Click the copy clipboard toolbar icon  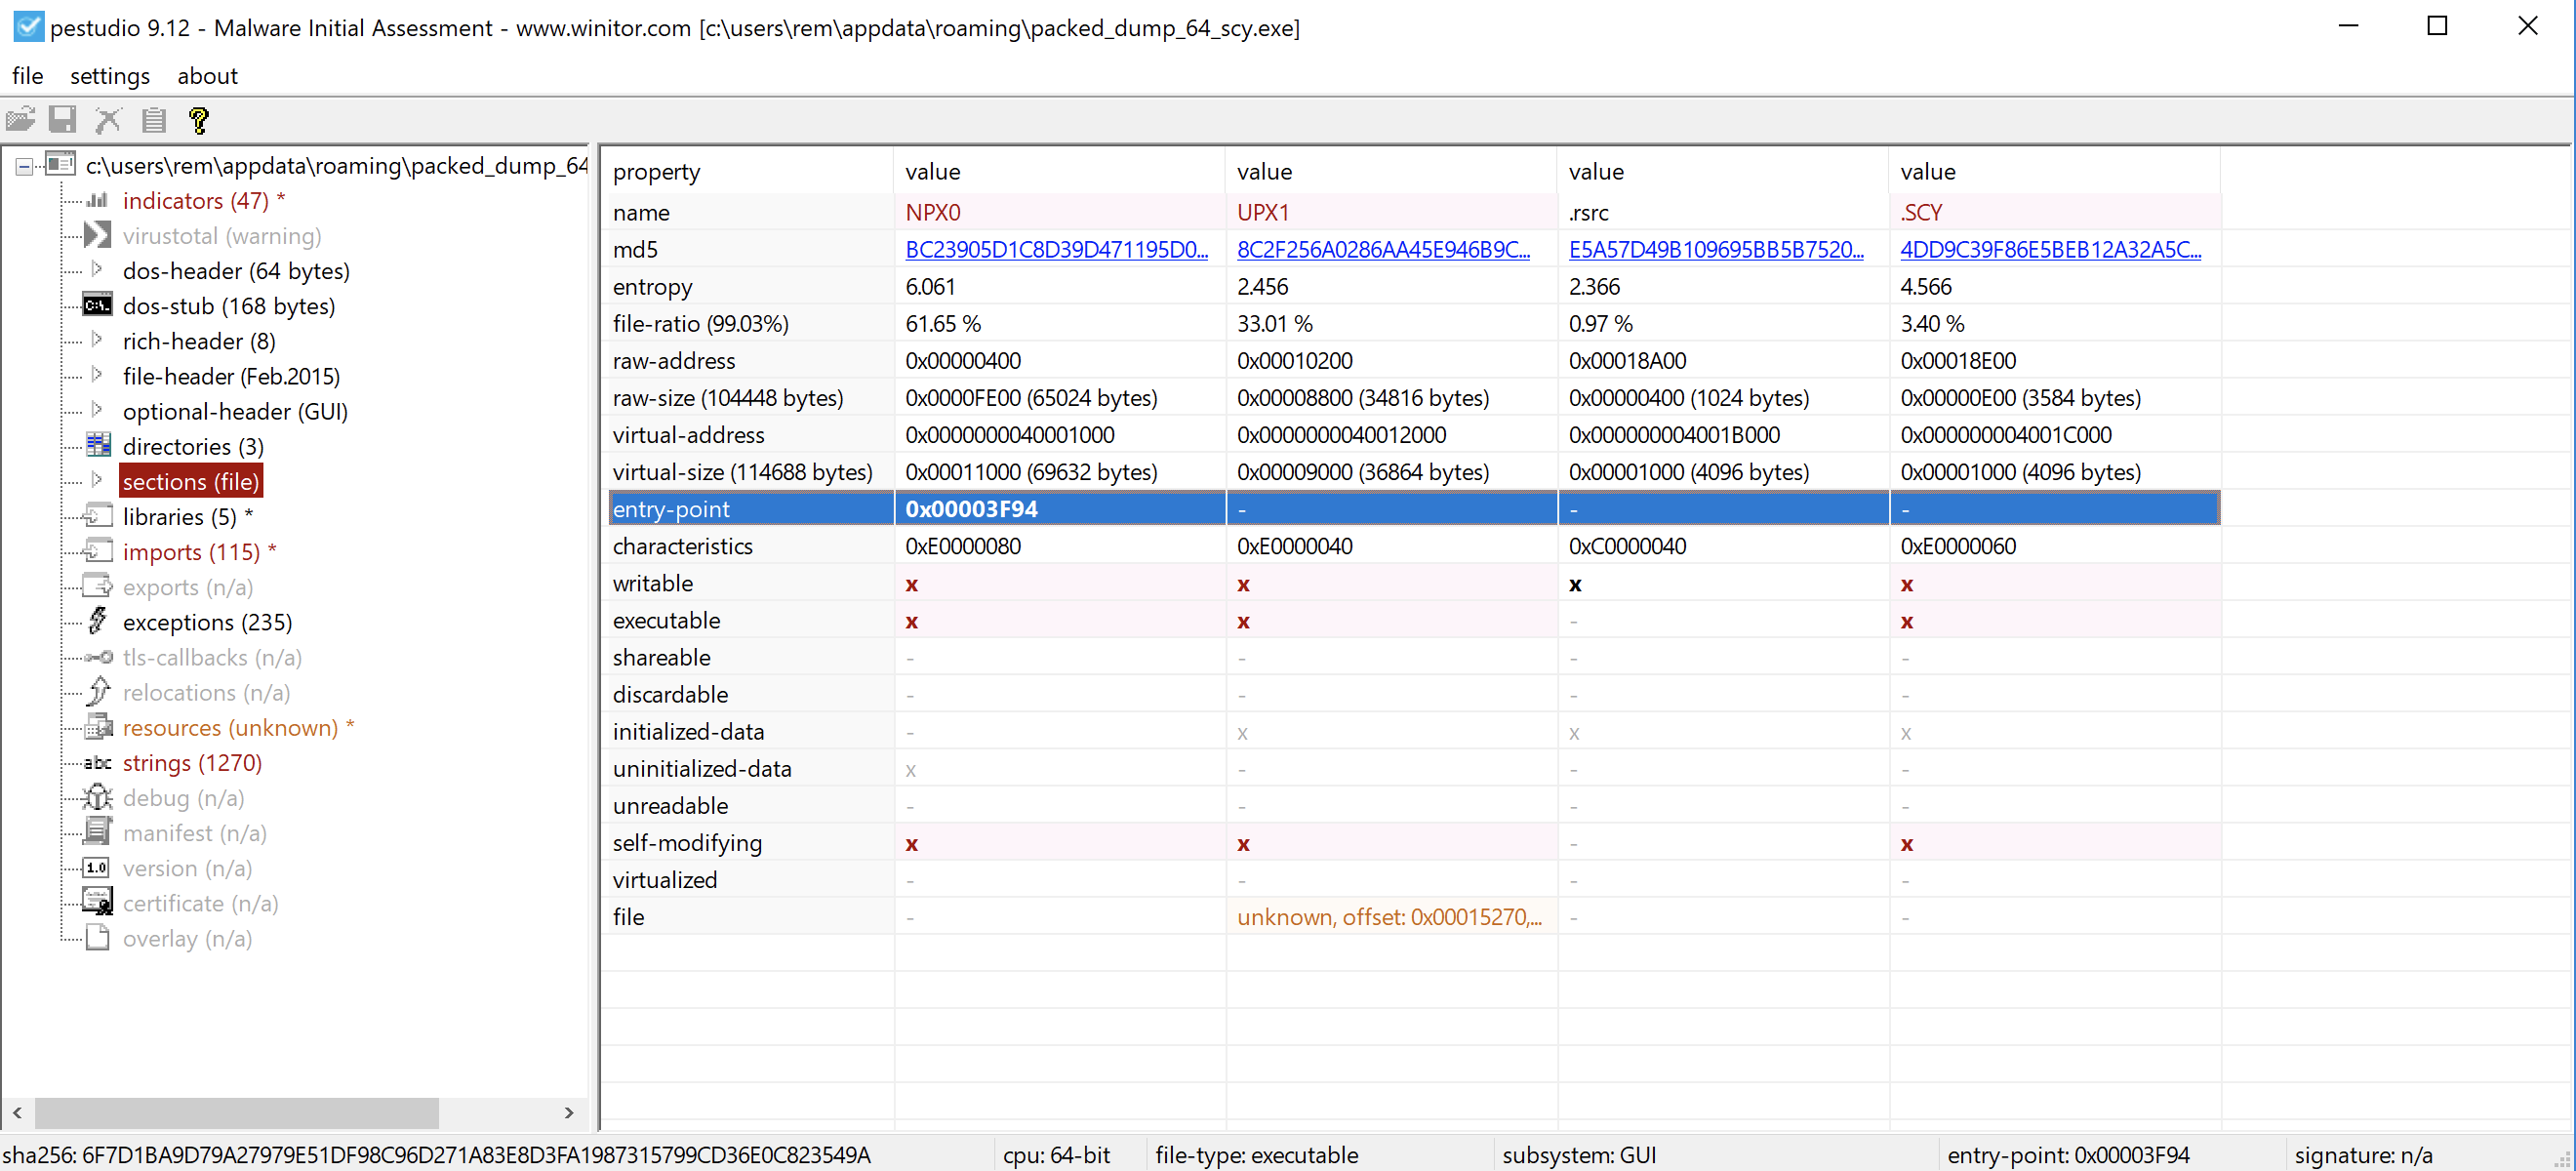coord(153,120)
